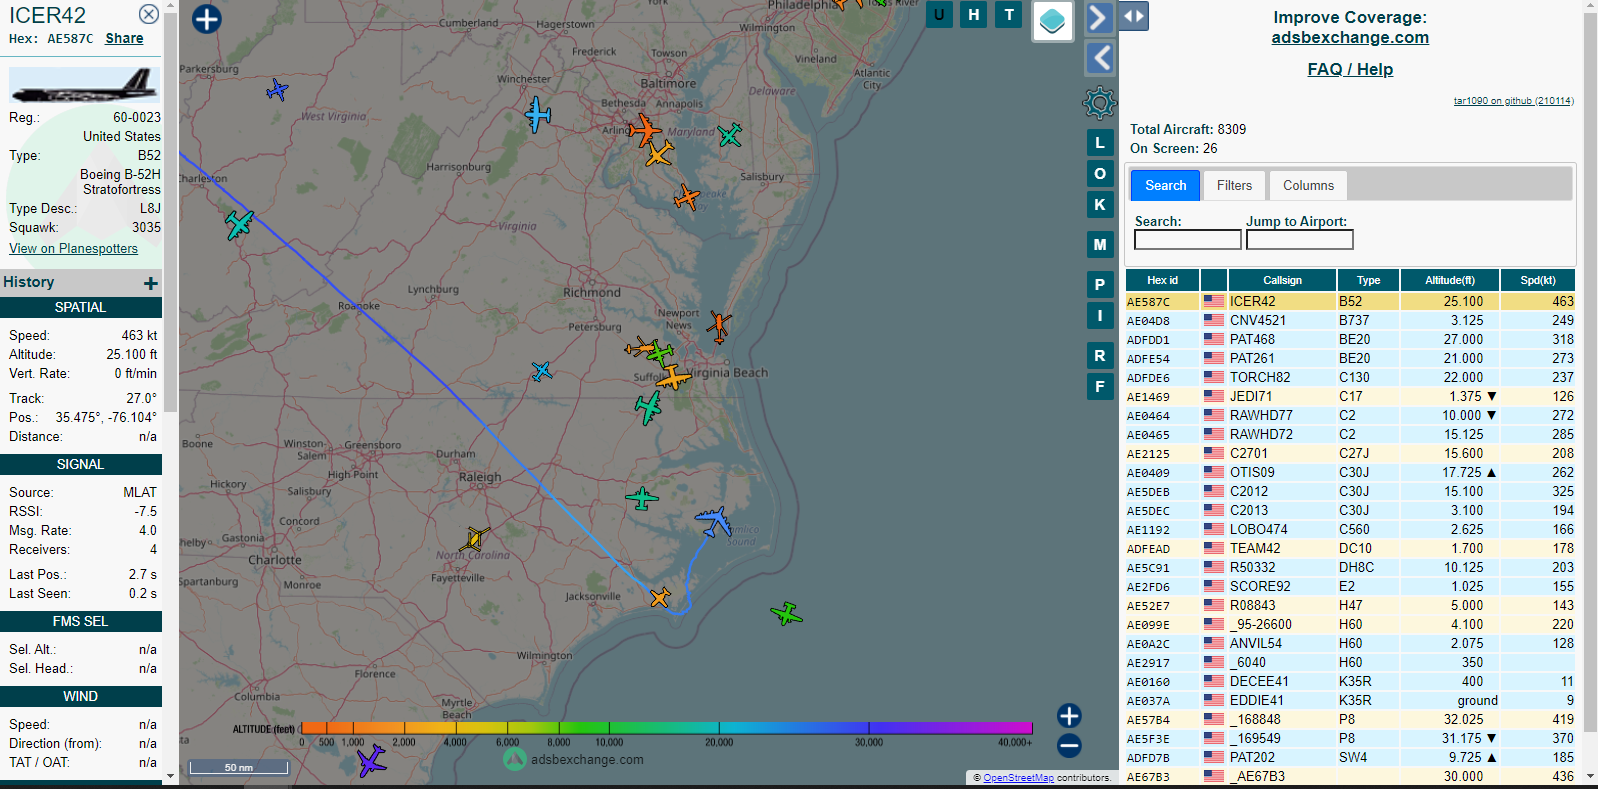Select the EDDIE41 row in aircraft table
The height and width of the screenshot is (789, 1598).
point(1350,700)
